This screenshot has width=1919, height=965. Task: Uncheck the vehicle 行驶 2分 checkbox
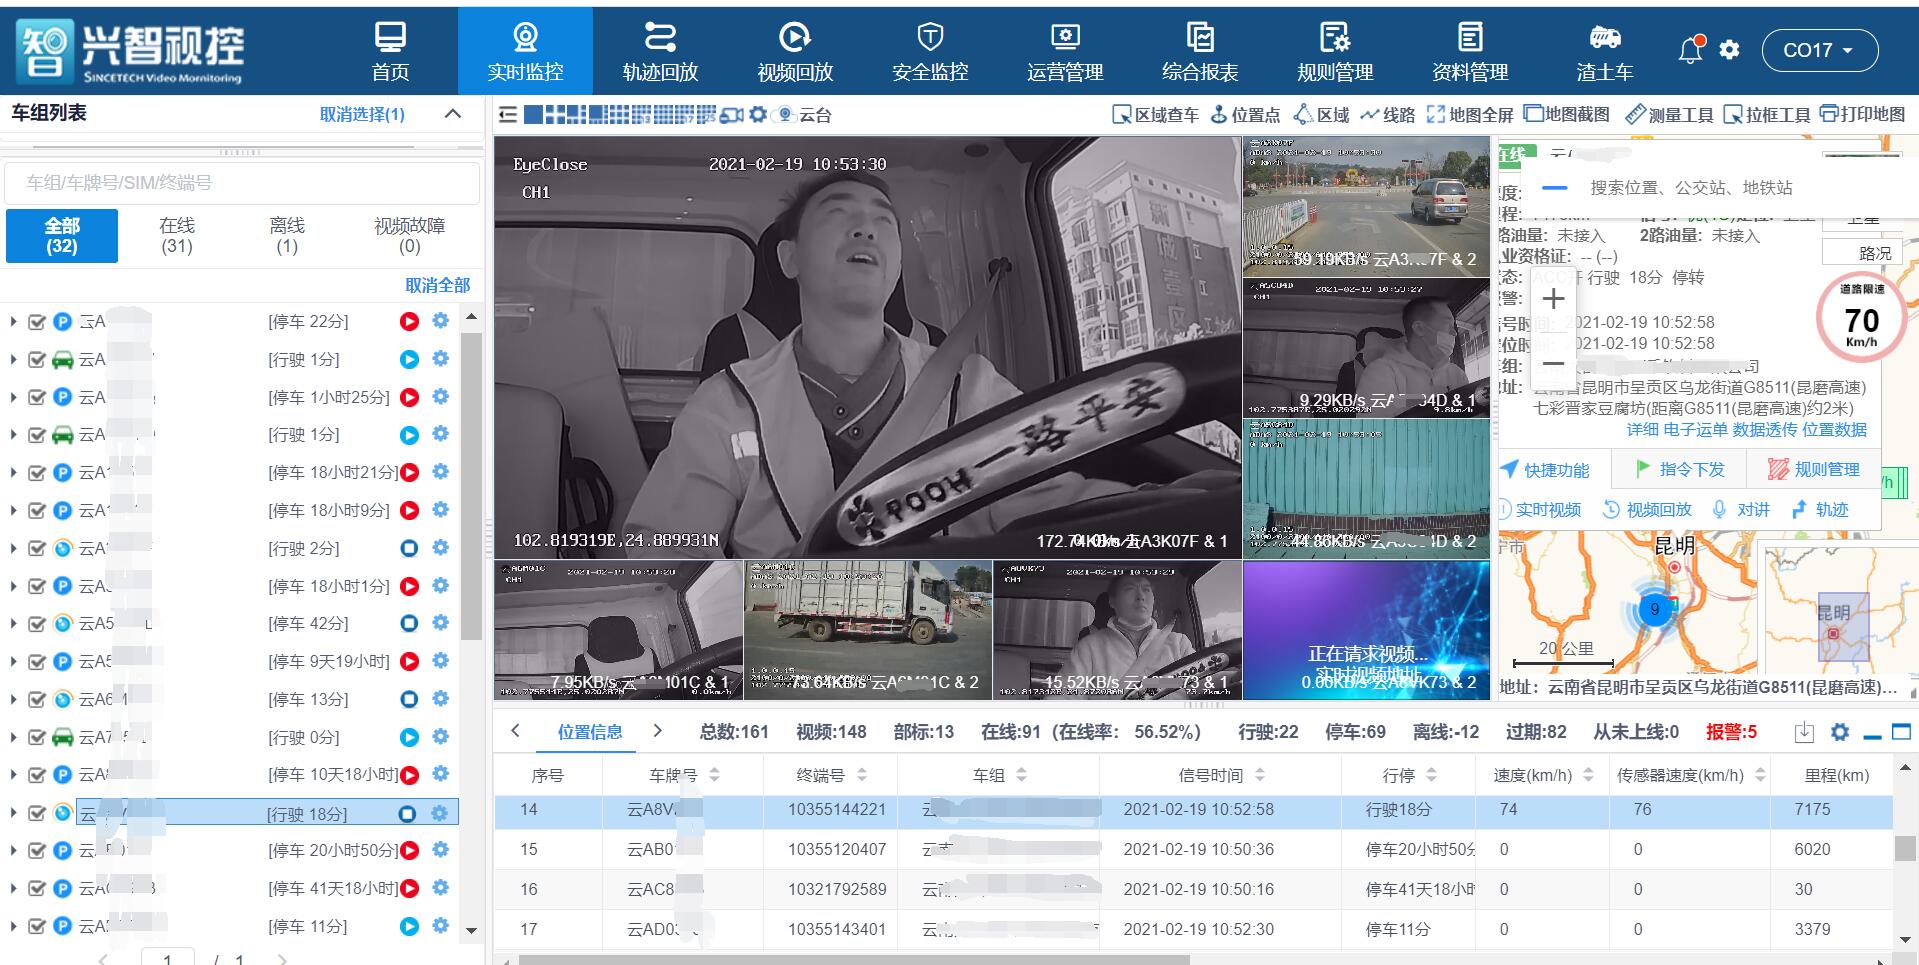point(37,548)
